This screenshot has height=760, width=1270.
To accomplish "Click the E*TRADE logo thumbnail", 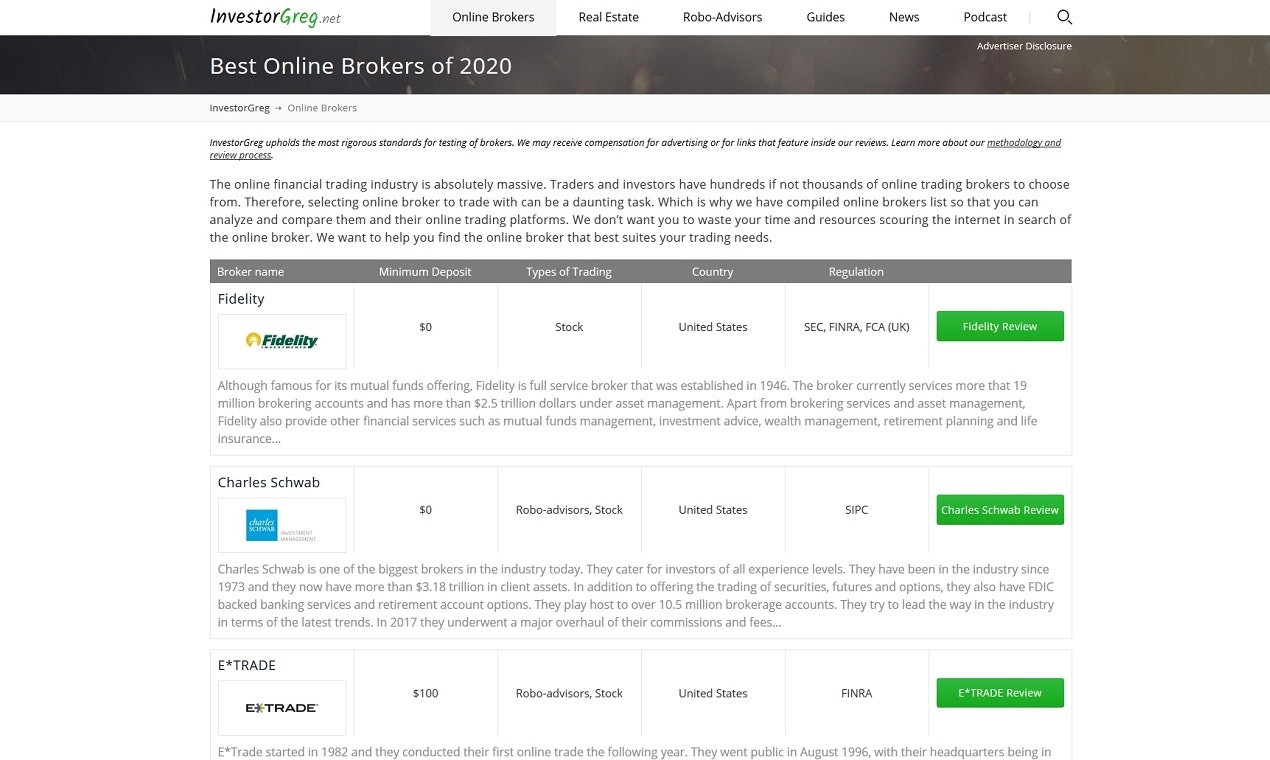I will [282, 708].
